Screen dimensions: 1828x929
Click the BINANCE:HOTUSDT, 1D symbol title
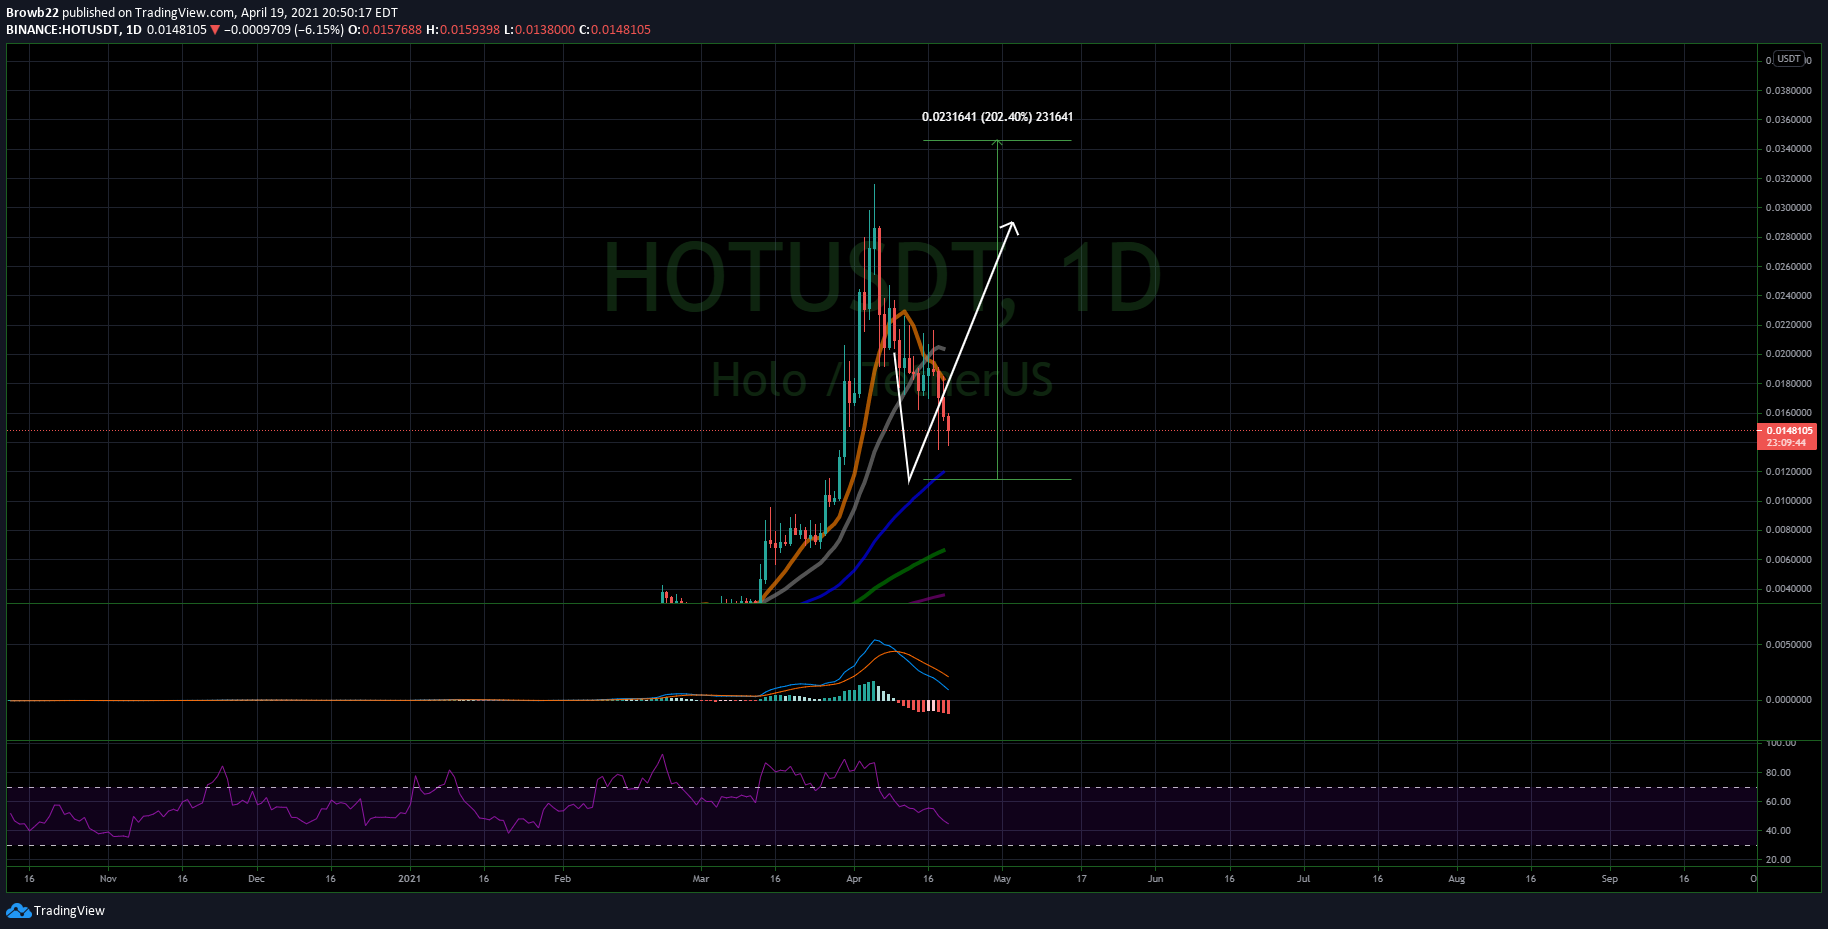74,30
